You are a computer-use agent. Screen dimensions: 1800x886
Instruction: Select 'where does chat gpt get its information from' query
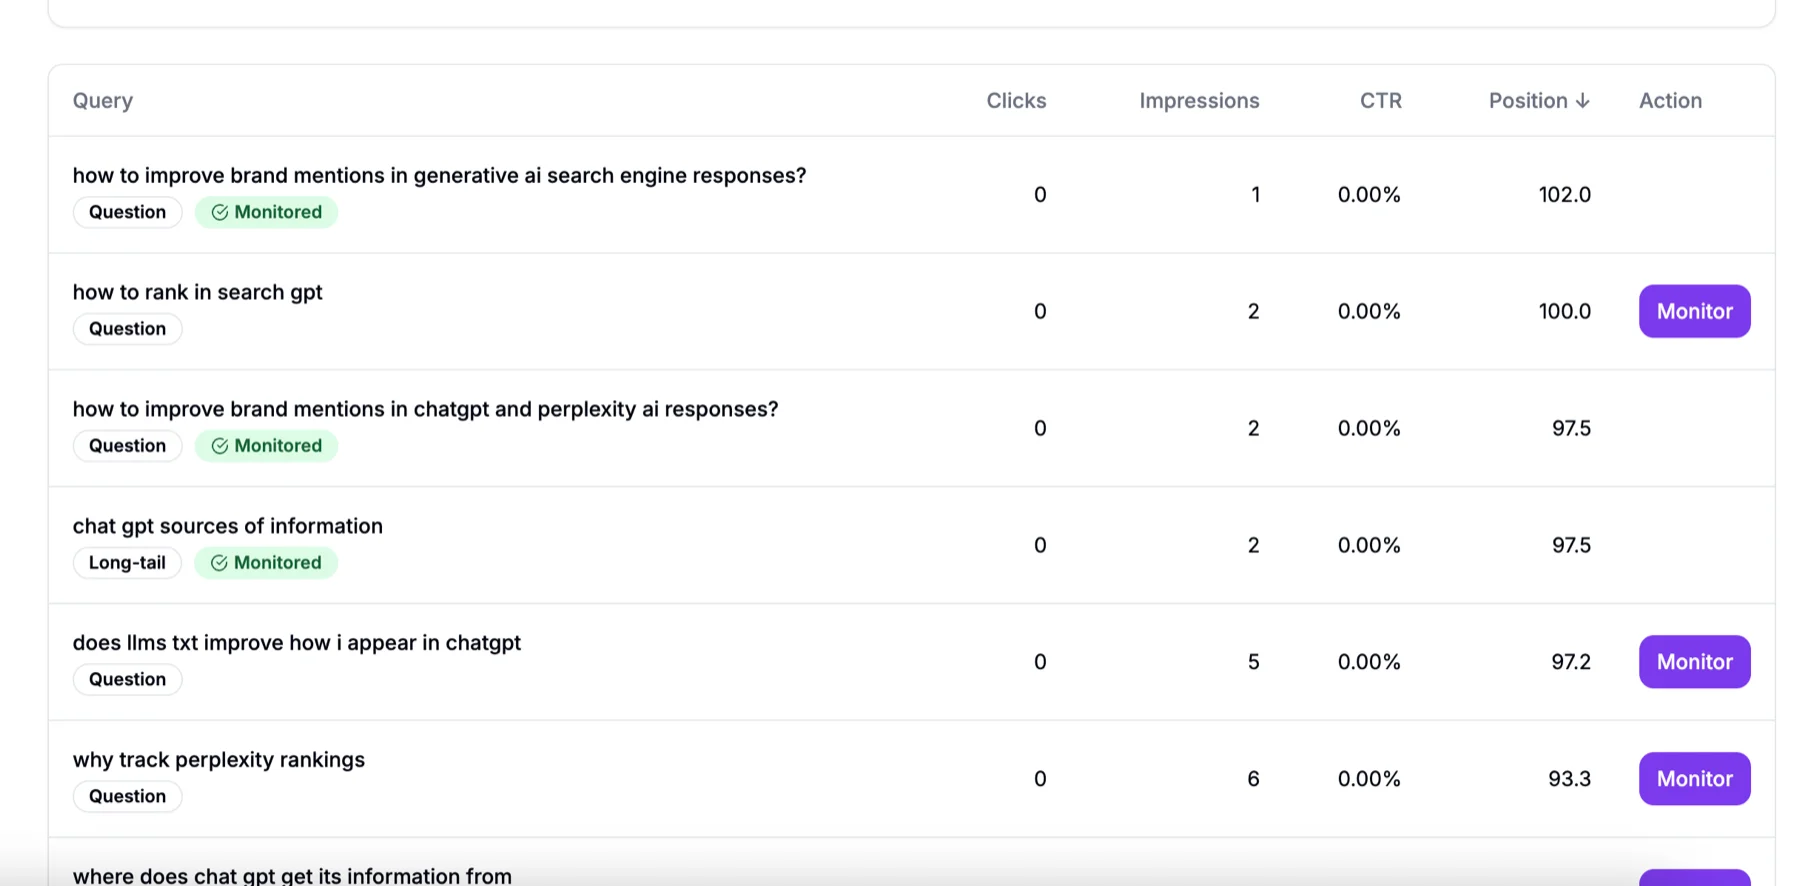click(292, 875)
